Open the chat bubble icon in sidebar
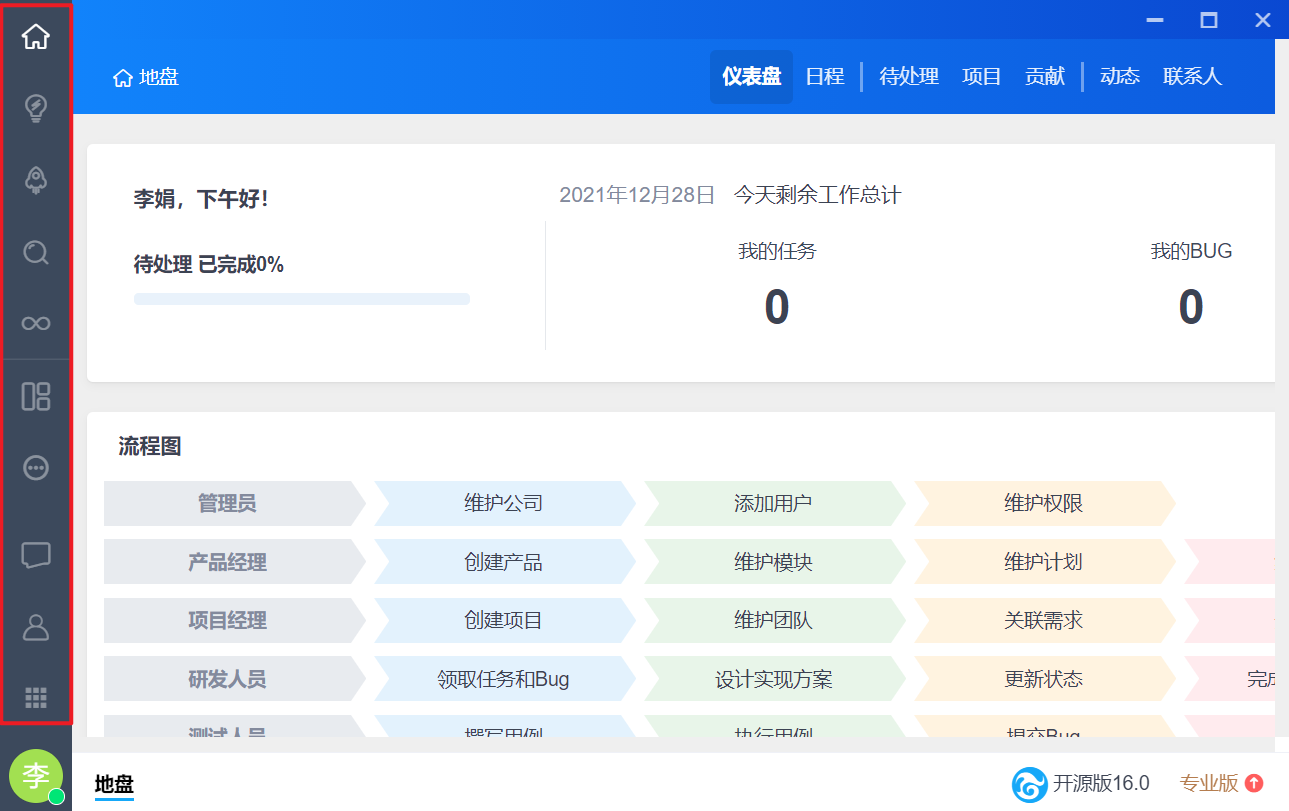 36,555
